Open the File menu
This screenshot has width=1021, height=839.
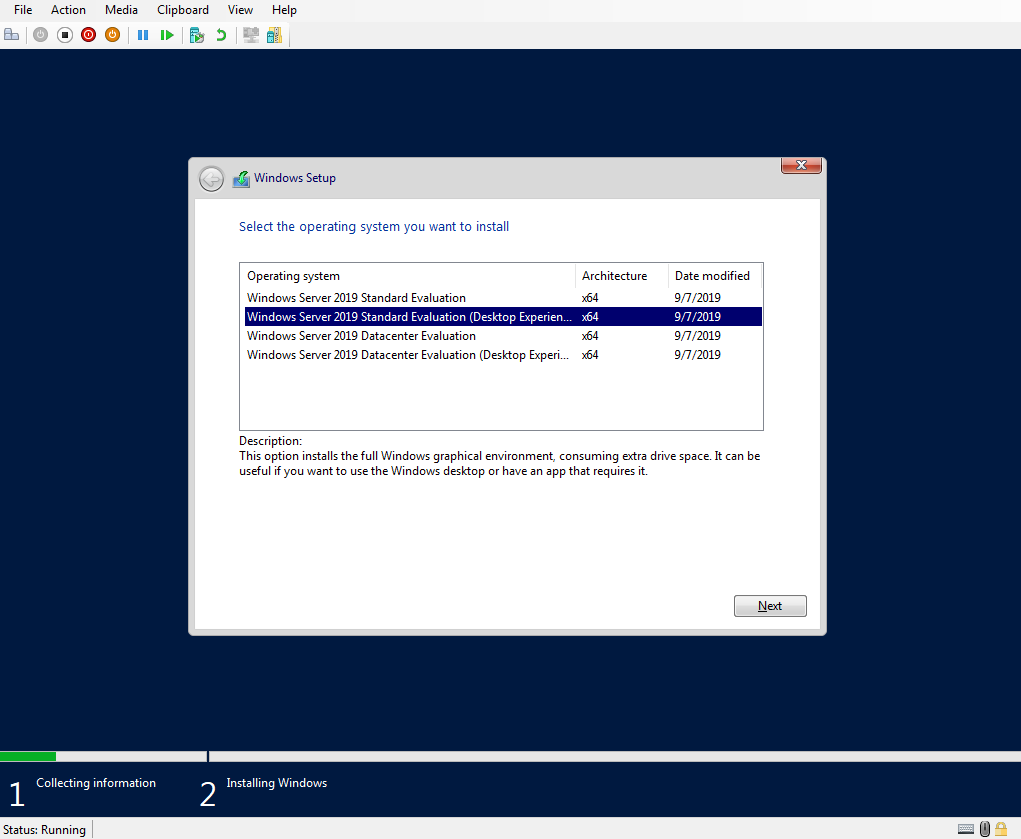click(x=23, y=10)
